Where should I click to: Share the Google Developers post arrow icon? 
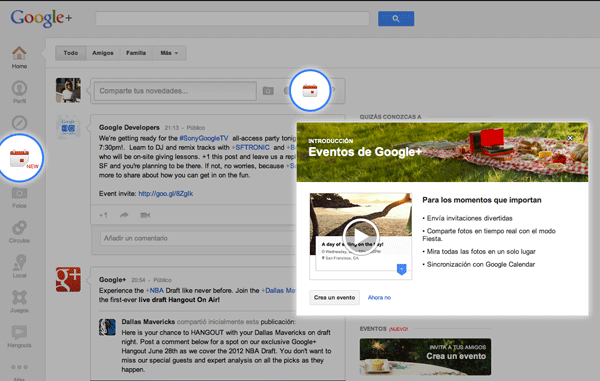click(x=124, y=215)
